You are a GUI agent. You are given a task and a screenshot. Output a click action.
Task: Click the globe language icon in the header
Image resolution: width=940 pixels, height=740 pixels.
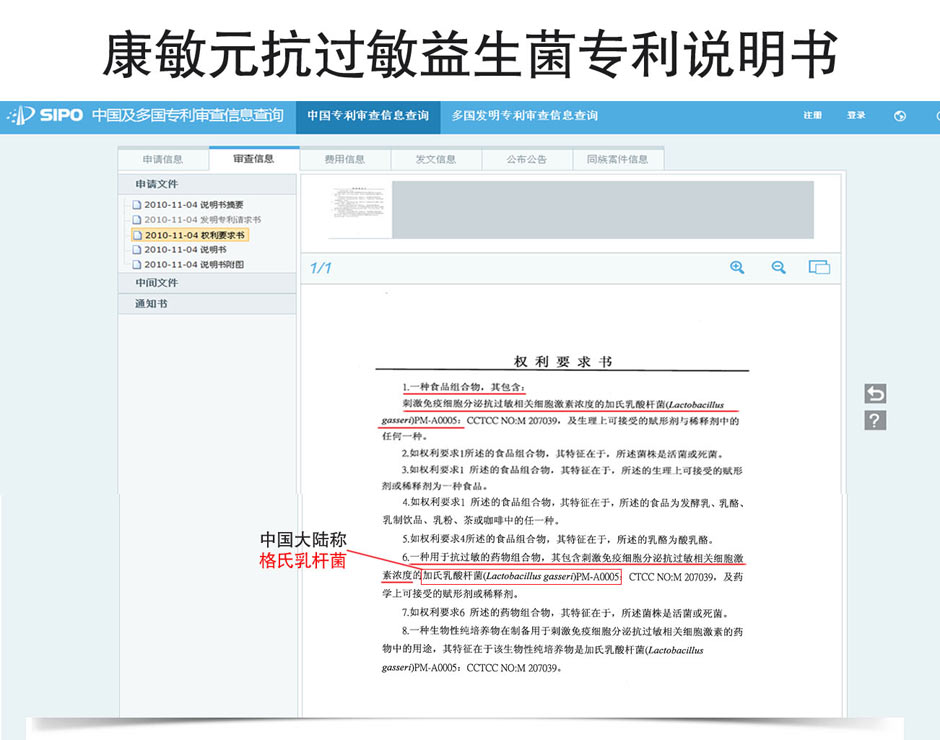899,116
